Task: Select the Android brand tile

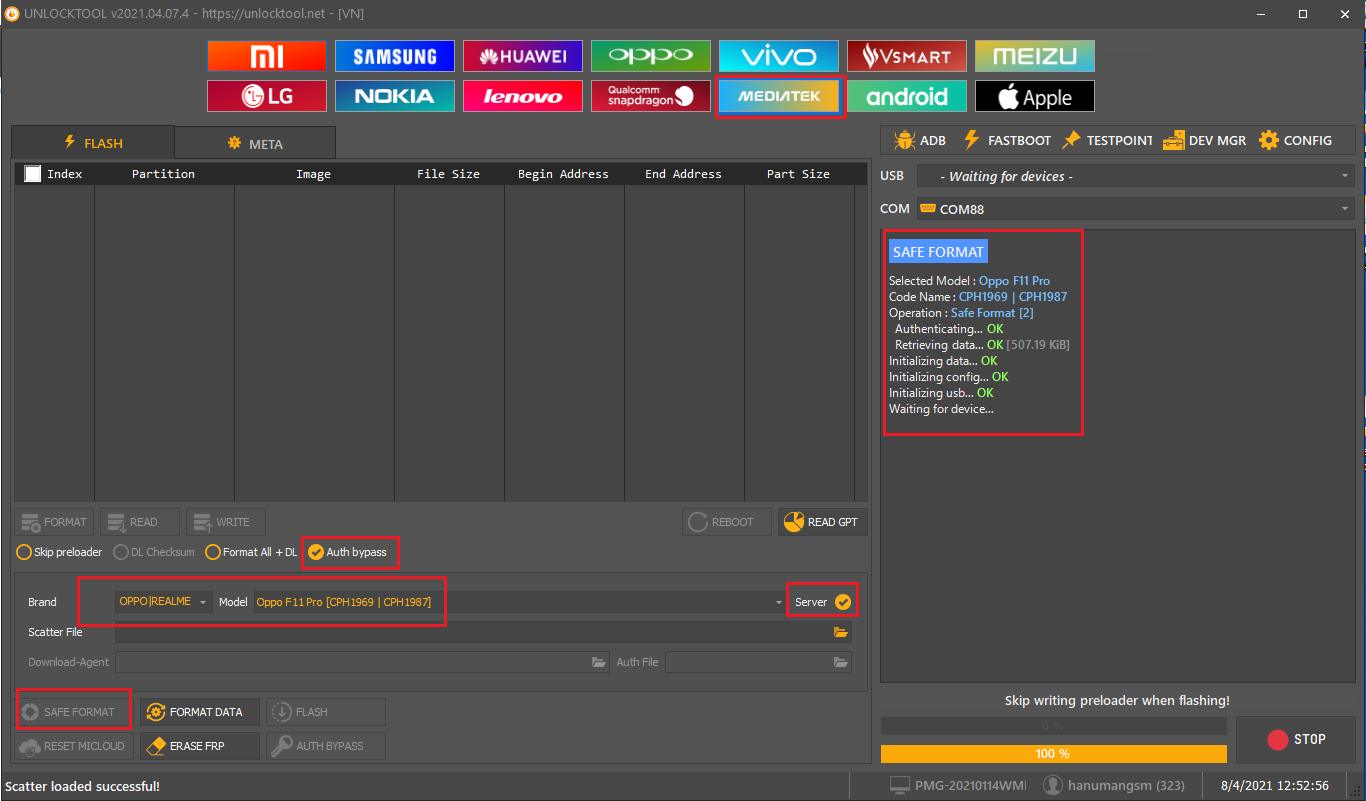Action: point(907,96)
